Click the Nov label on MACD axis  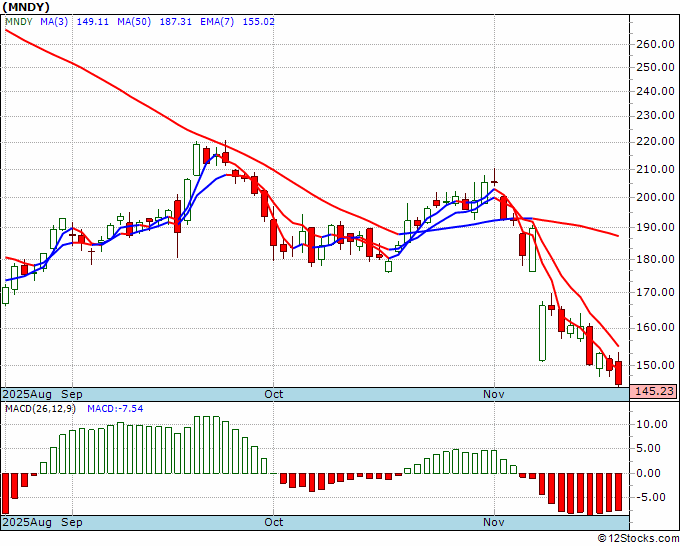pos(494,522)
